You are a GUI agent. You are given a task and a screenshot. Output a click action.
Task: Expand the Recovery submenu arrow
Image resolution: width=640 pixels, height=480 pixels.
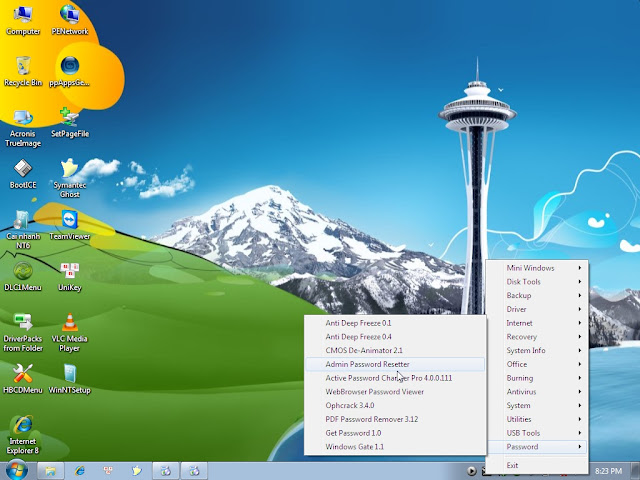[580, 337]
